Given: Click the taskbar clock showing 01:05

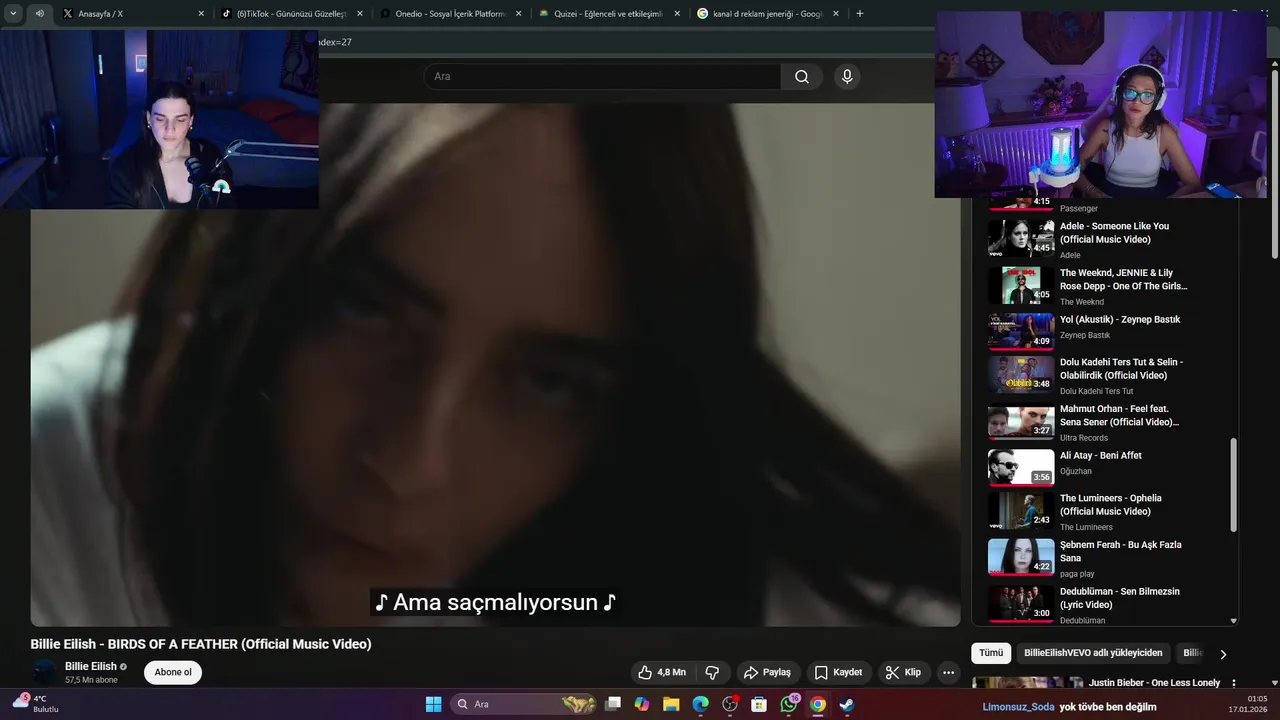Looking at the screenshot, I should (1257, 698).
